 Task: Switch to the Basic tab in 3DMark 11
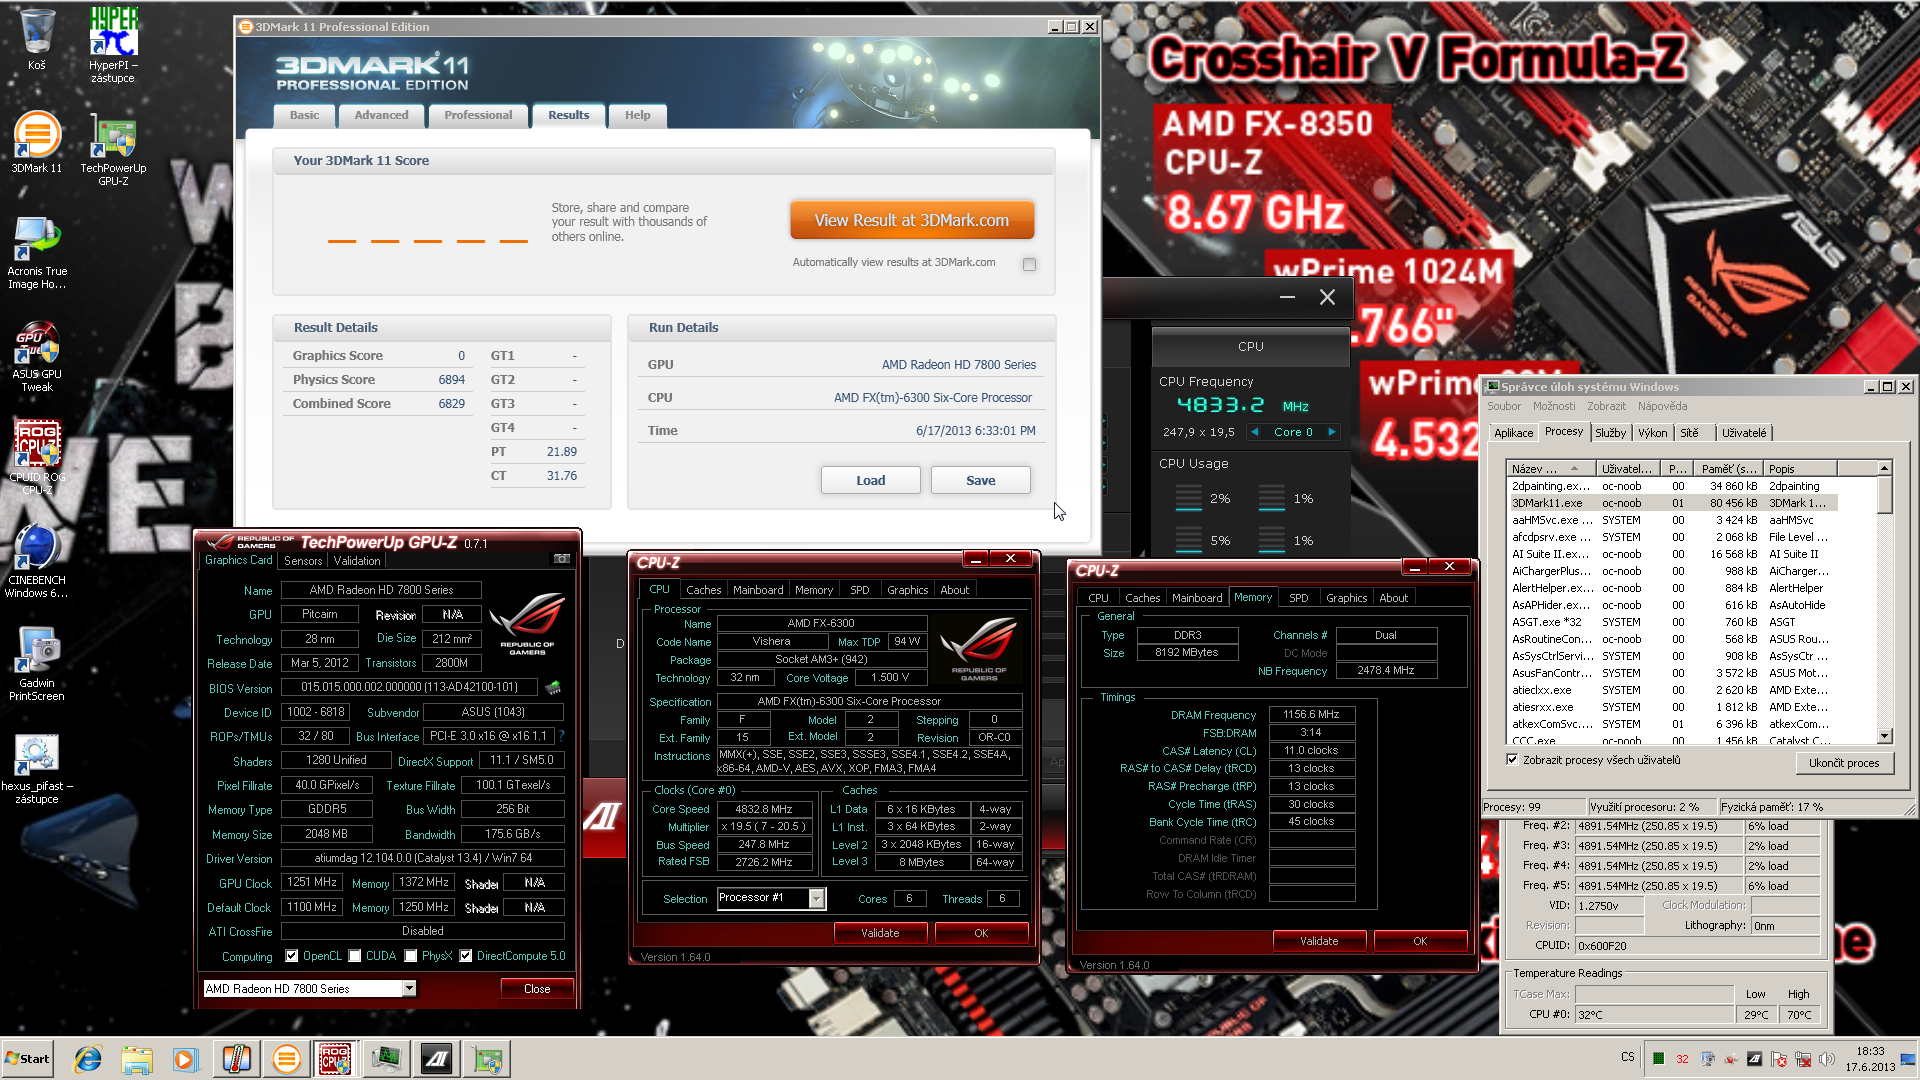(x=304, y=115)
